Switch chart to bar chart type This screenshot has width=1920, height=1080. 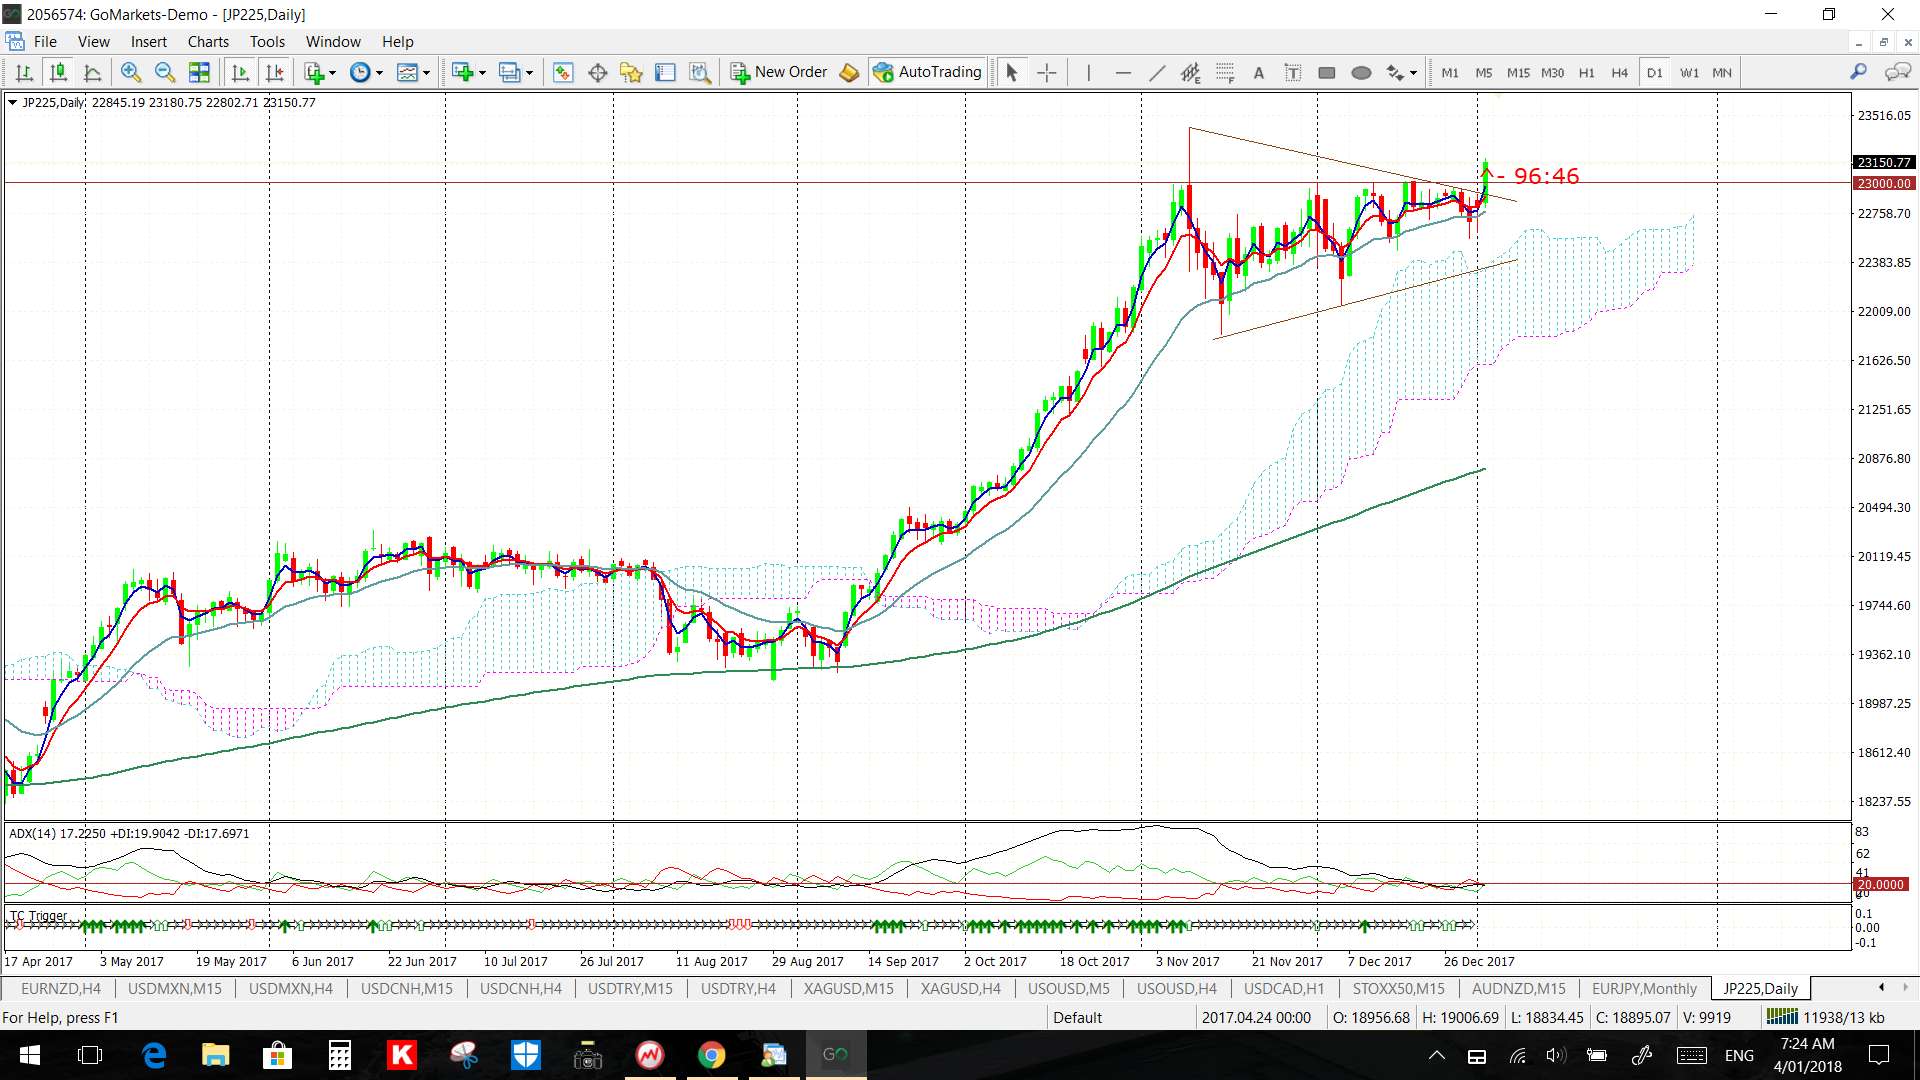(25, 72)
